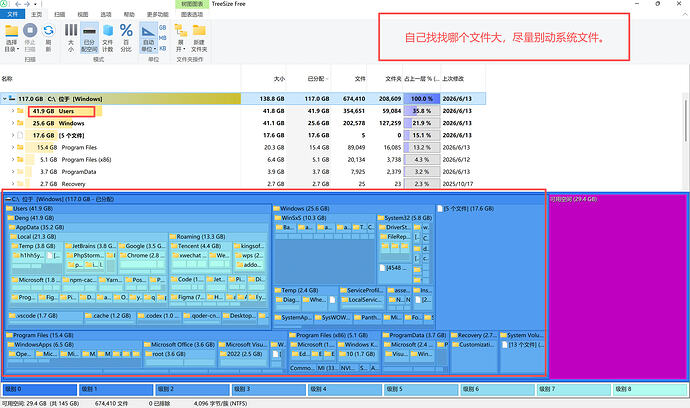Screen dimensions: 690x408
Task: Toggle the 已分配空间 allocated space mode
Action: (x=89, y=38)
